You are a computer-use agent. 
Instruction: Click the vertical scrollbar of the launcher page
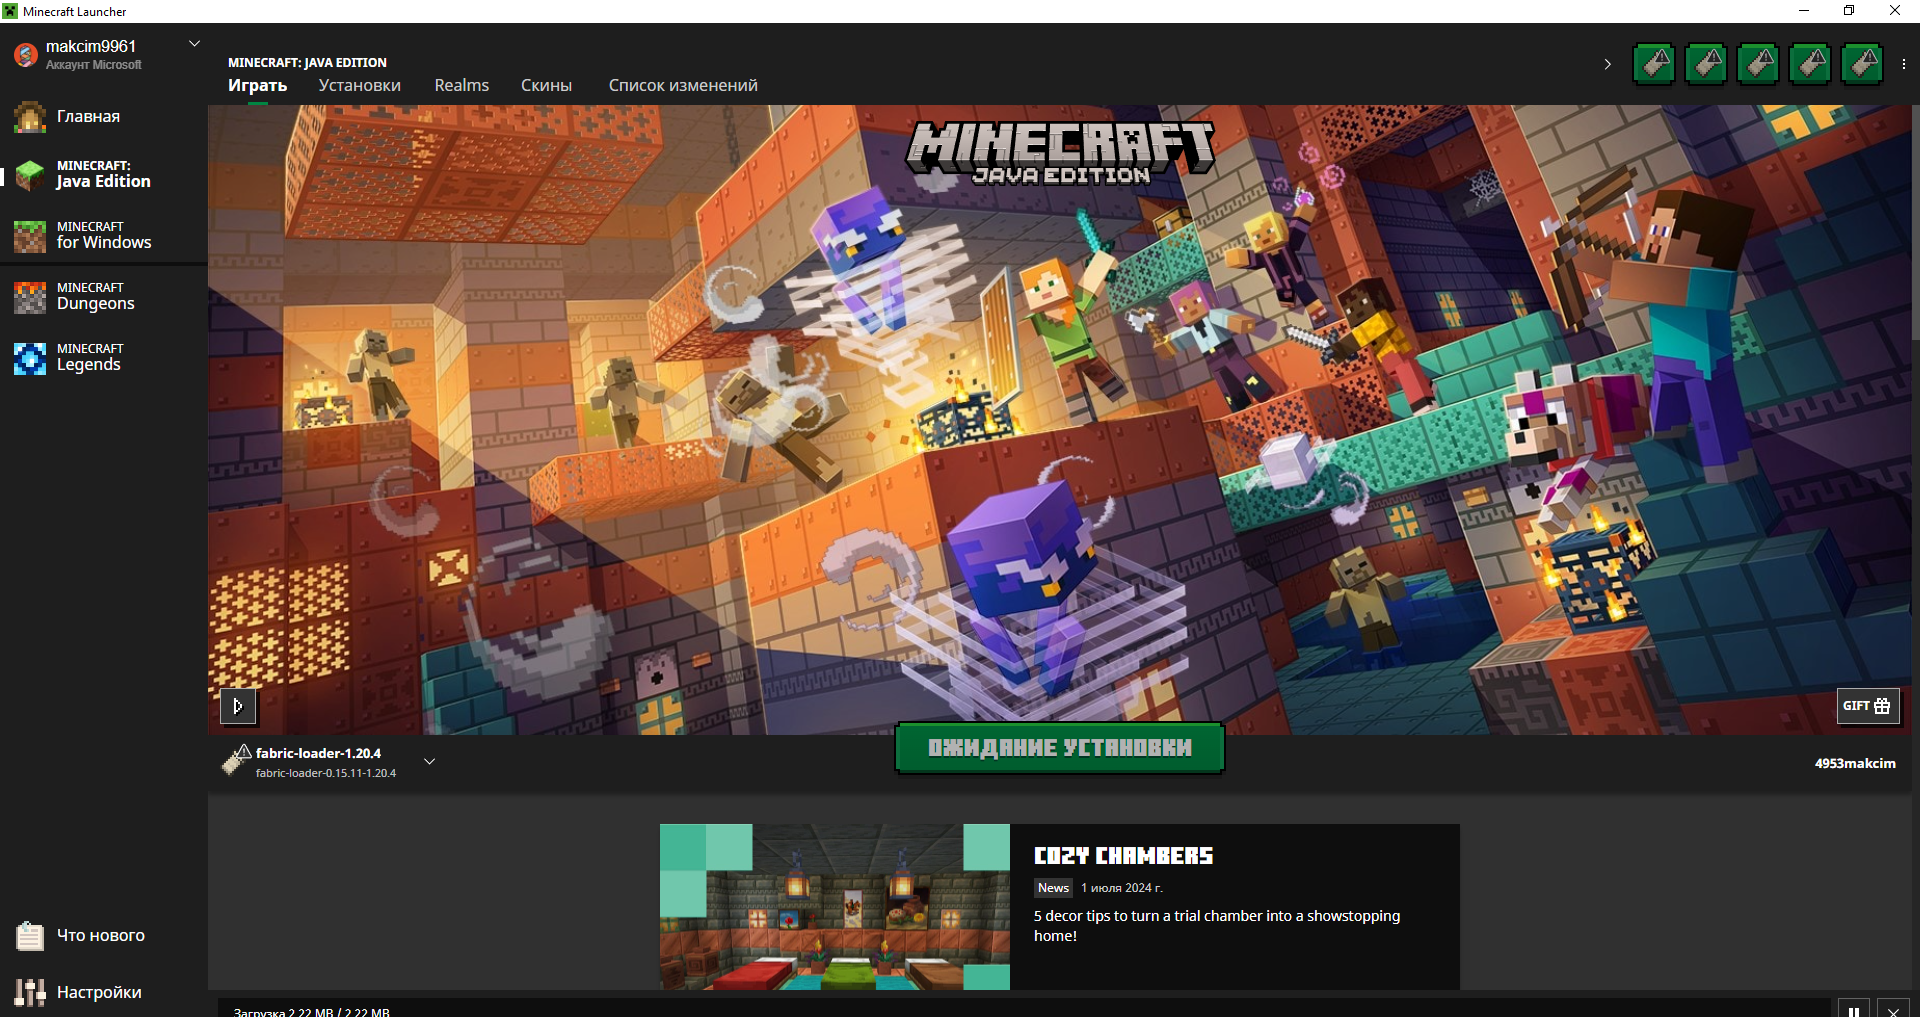pos(1915,222)
